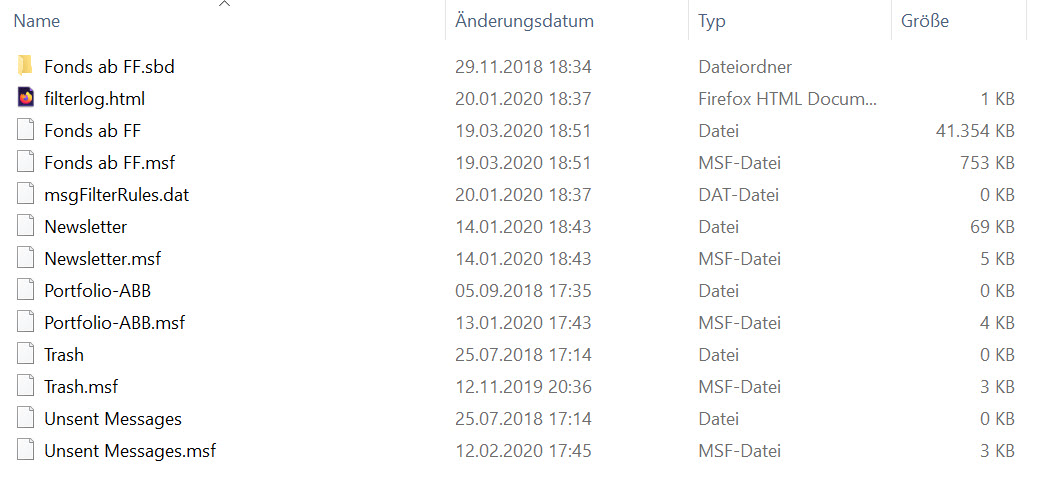1058x484 pixels.
Task: Sort files by the Name column header
Action: [x=36, y=21]
